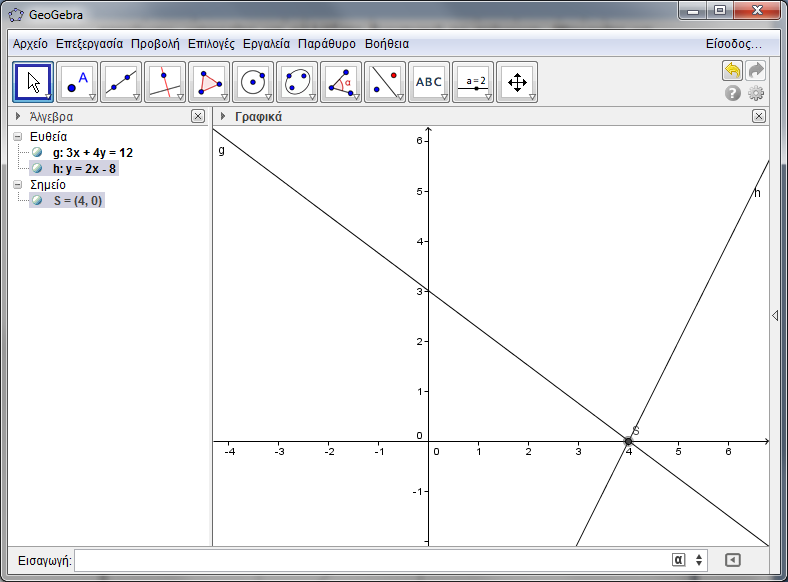The image size is (788, 582).
Task: Select the Move arrow tool
Action: (x=33, y=82)
